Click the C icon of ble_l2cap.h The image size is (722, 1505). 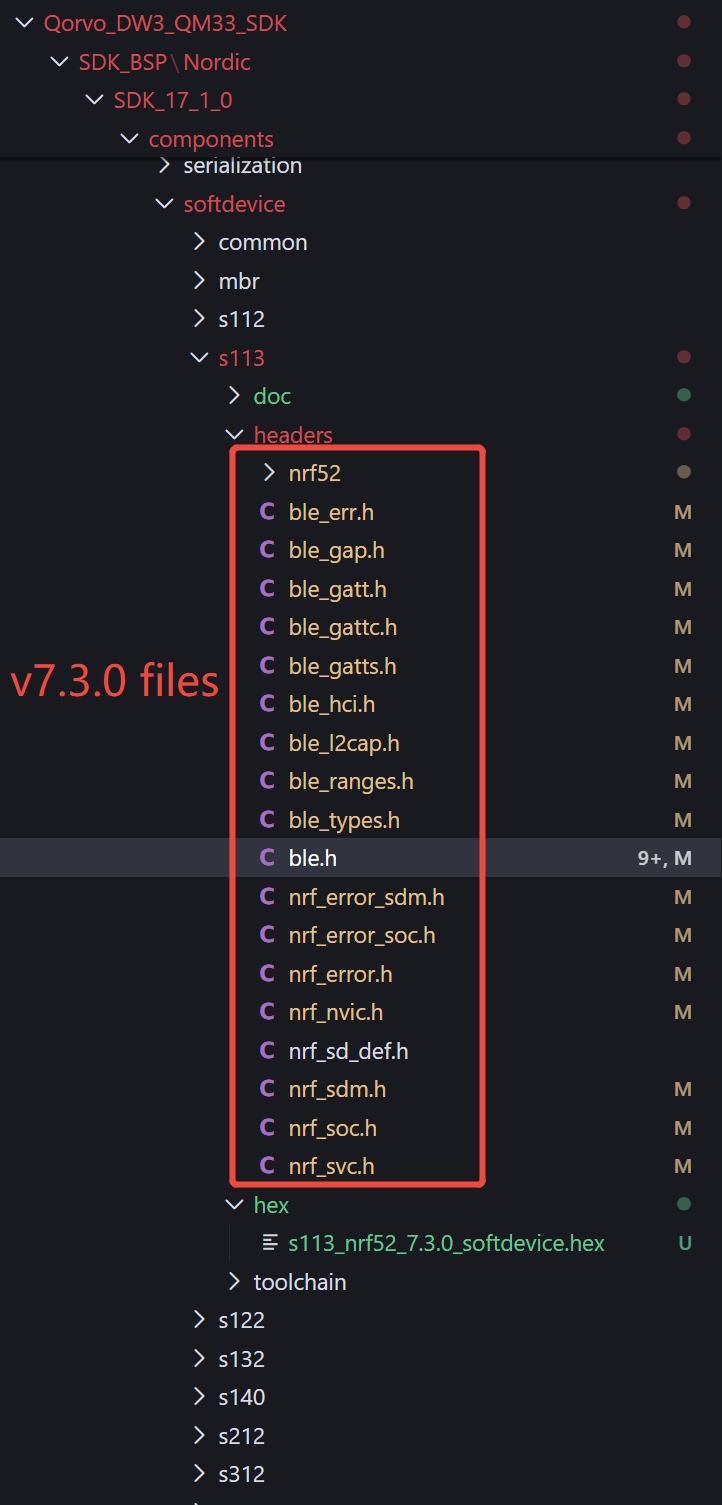click(267, 743)
